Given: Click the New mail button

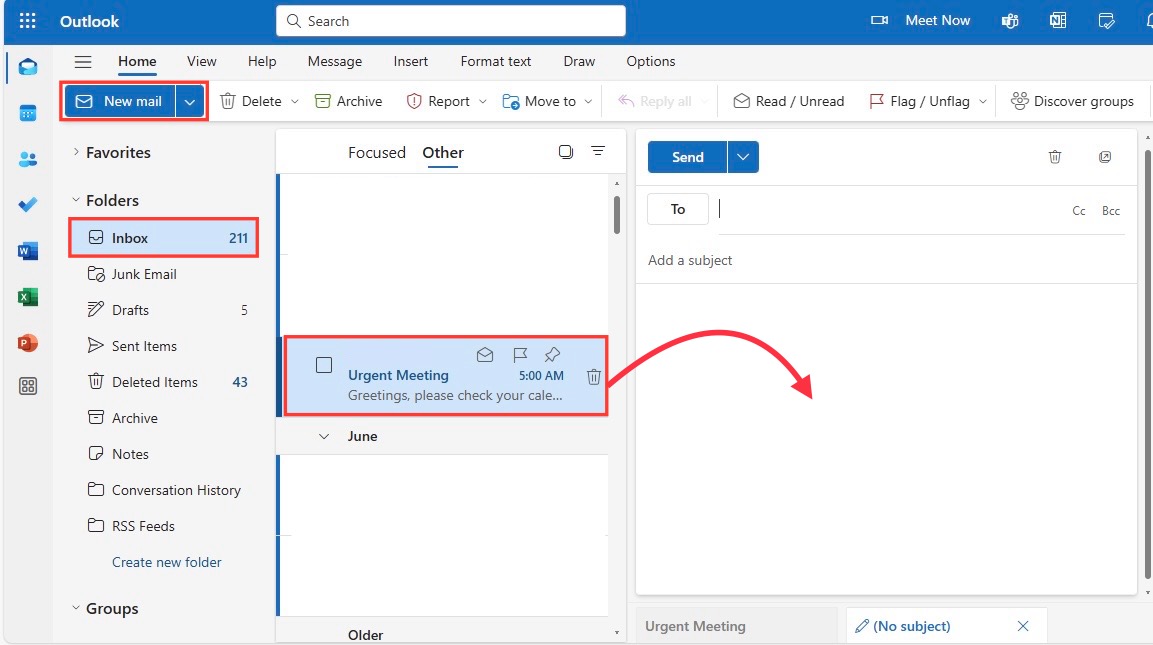Looking at the screenshot, I should click(x=120, y=101).
